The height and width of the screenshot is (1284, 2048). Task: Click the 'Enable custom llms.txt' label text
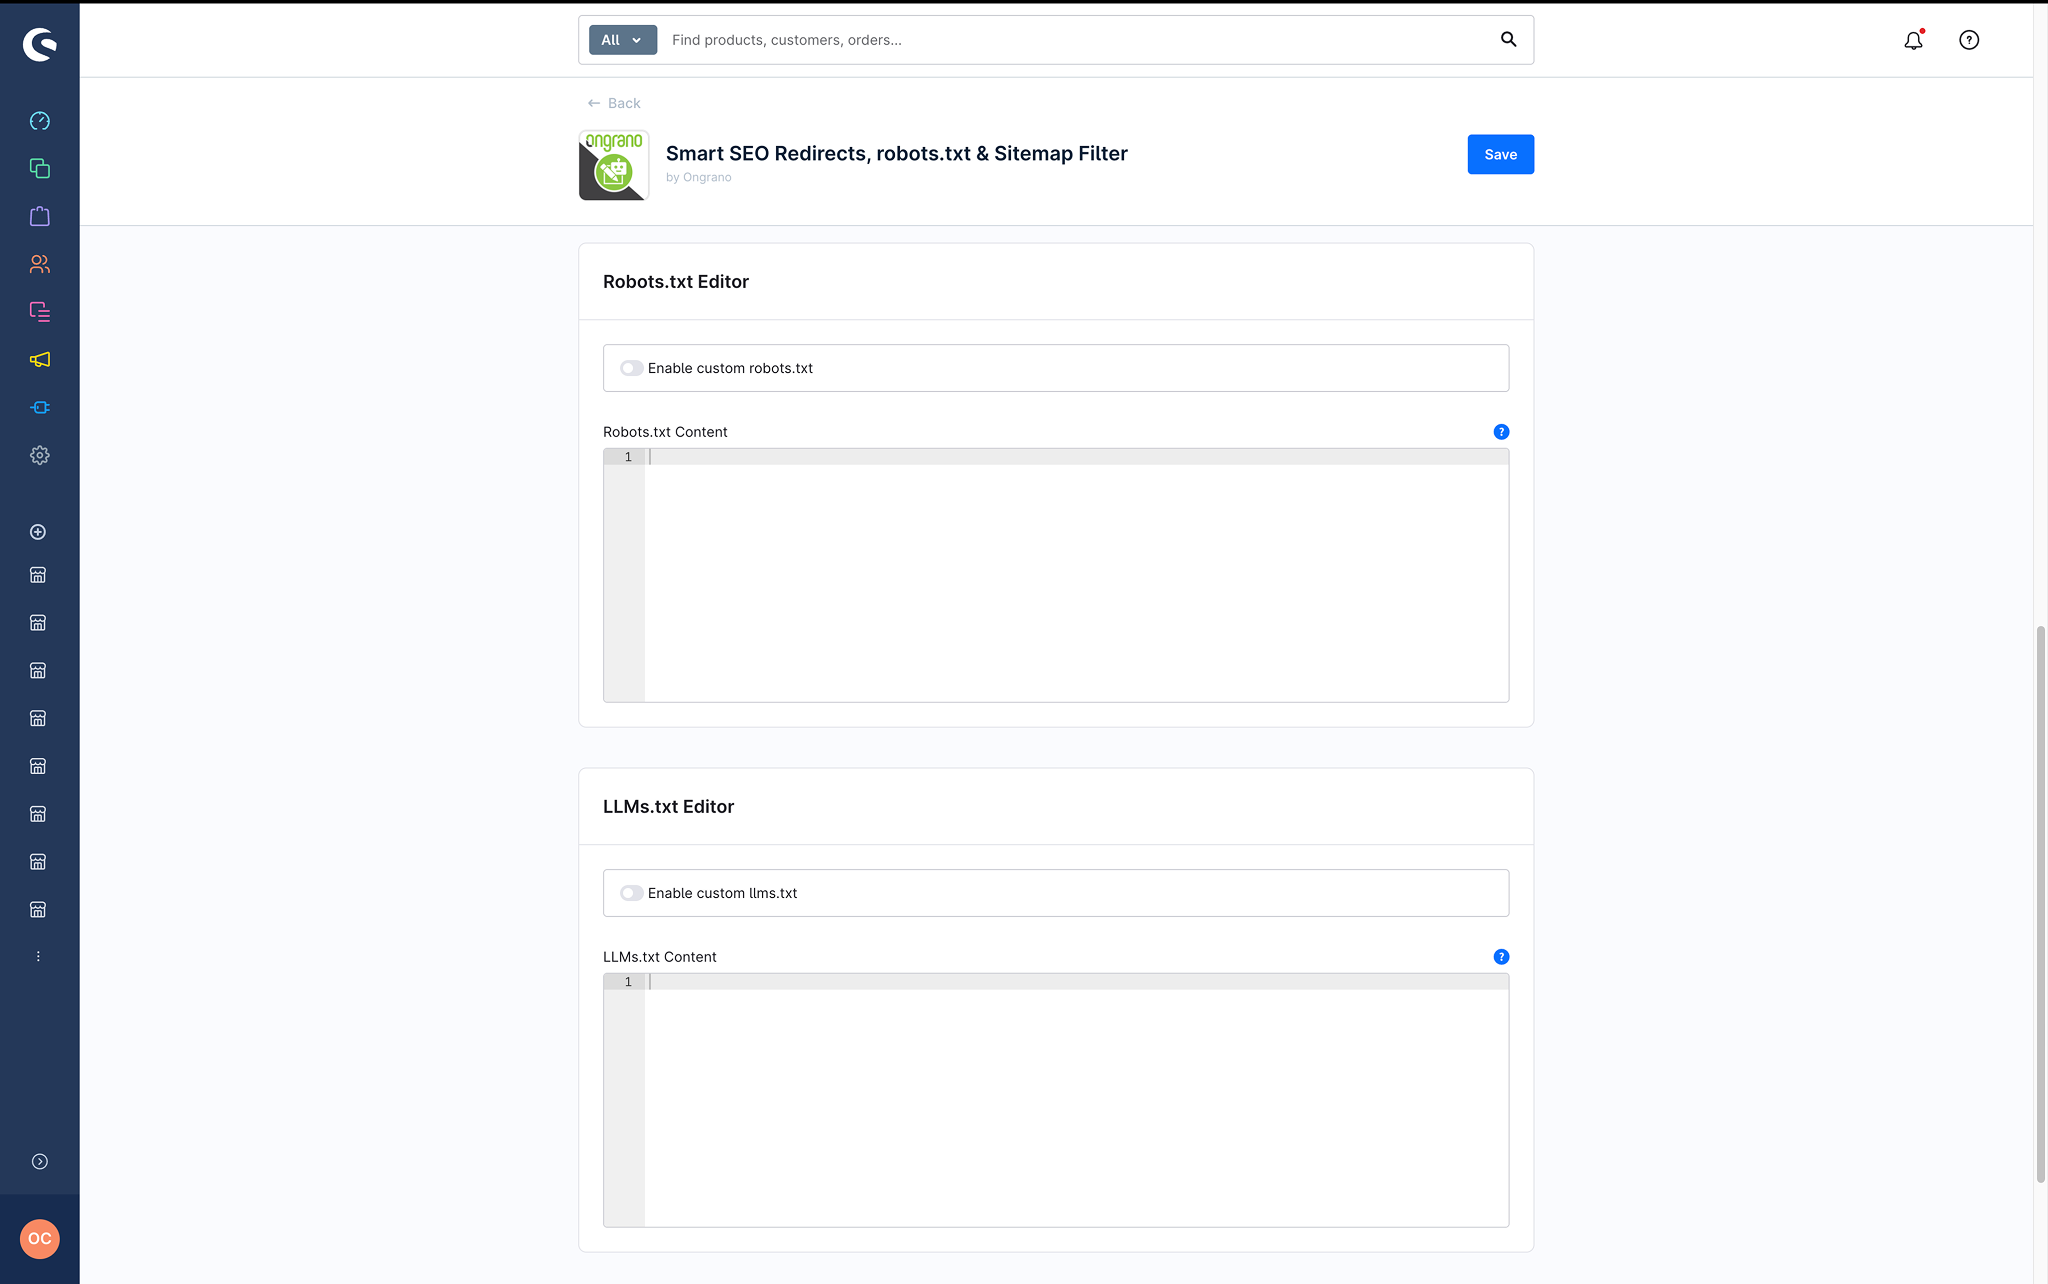(723, 893)
